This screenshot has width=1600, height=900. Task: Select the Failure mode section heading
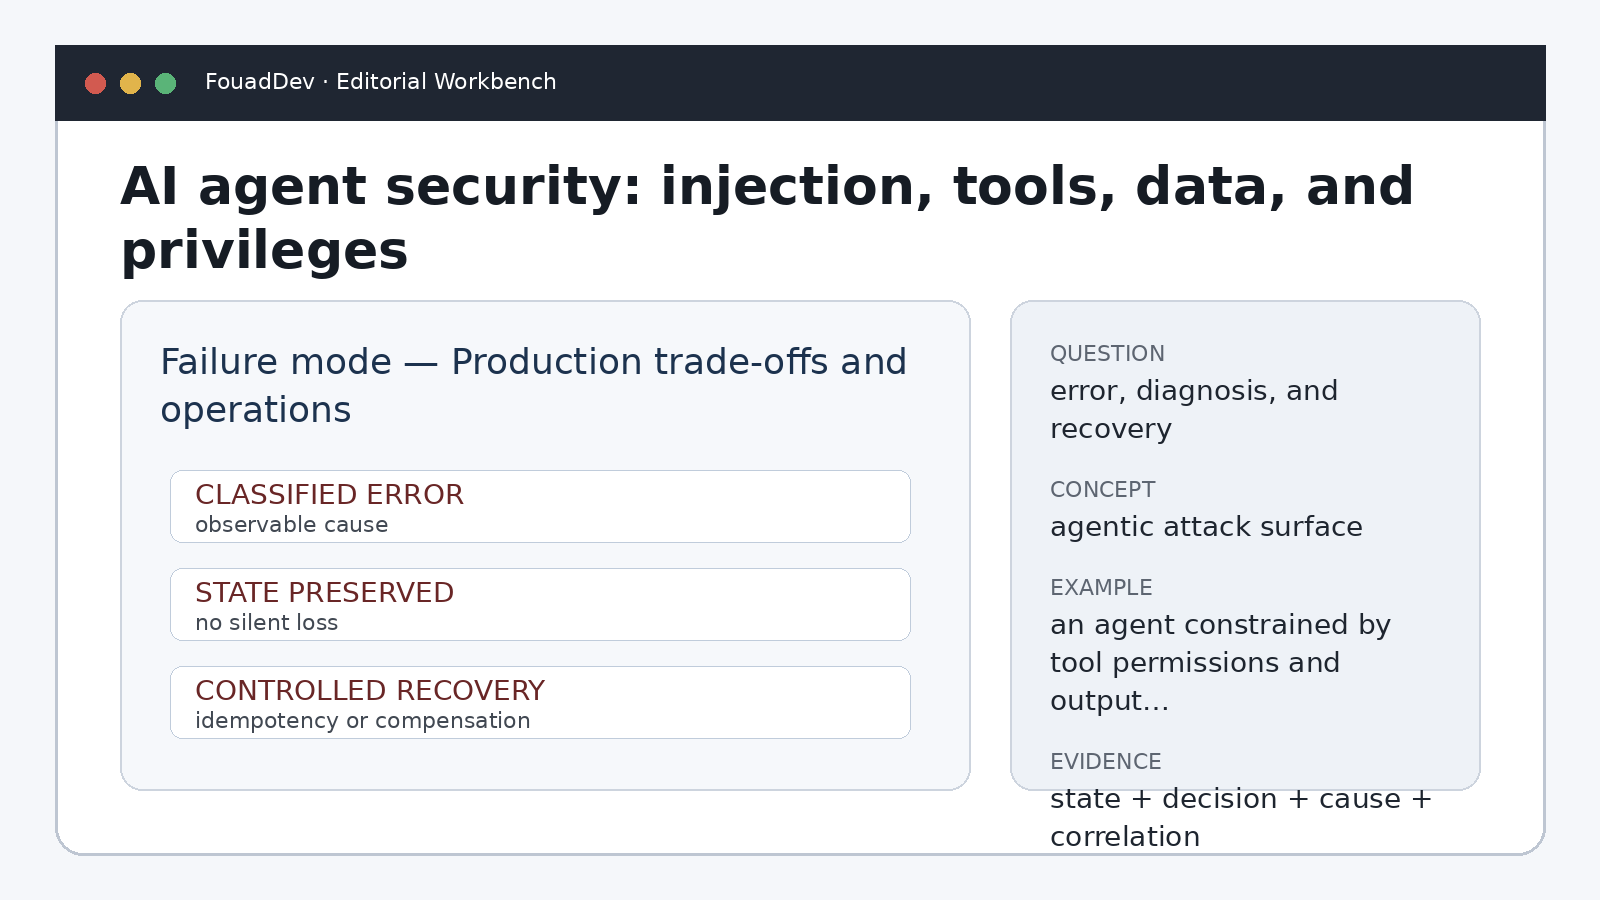pos(533,386)
